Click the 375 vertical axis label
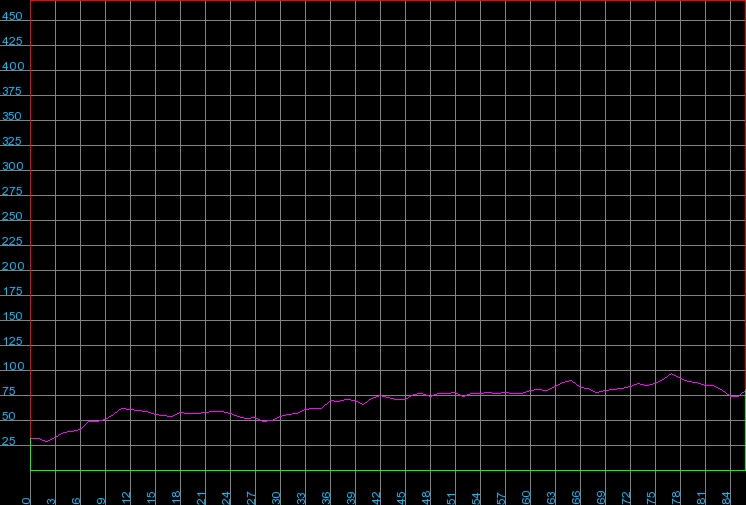This screenshot has height=505, width=746. click(12, 91)
